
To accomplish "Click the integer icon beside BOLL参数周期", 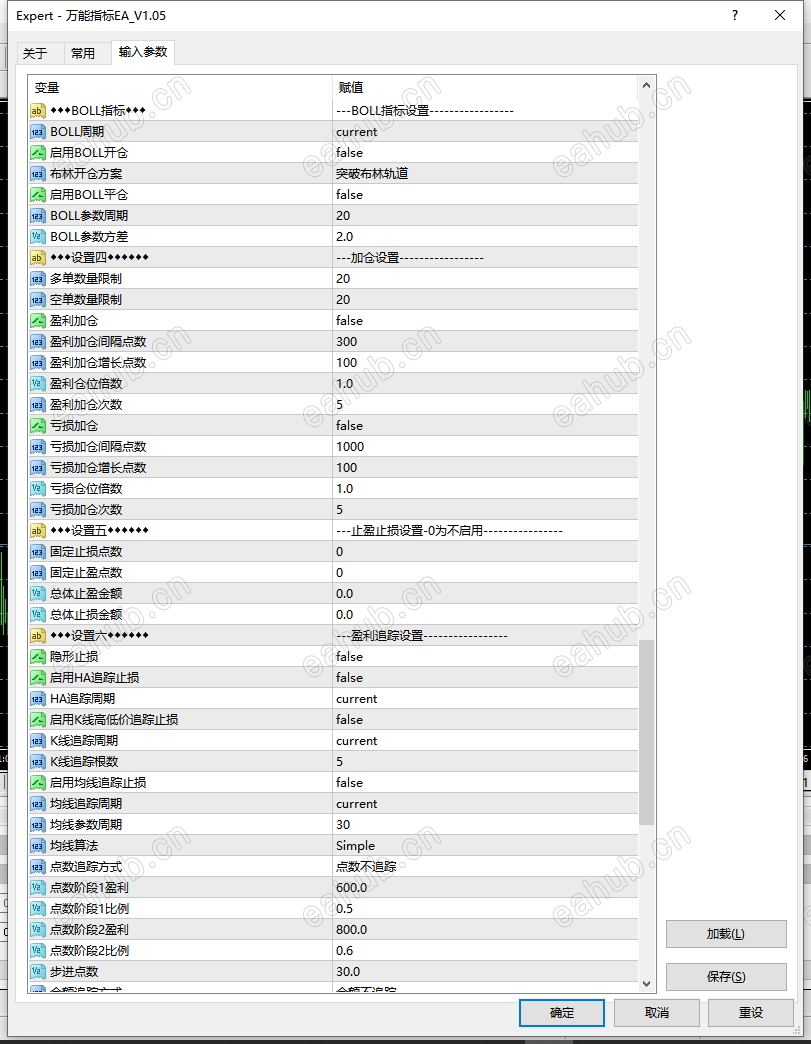I will point(38,216).
